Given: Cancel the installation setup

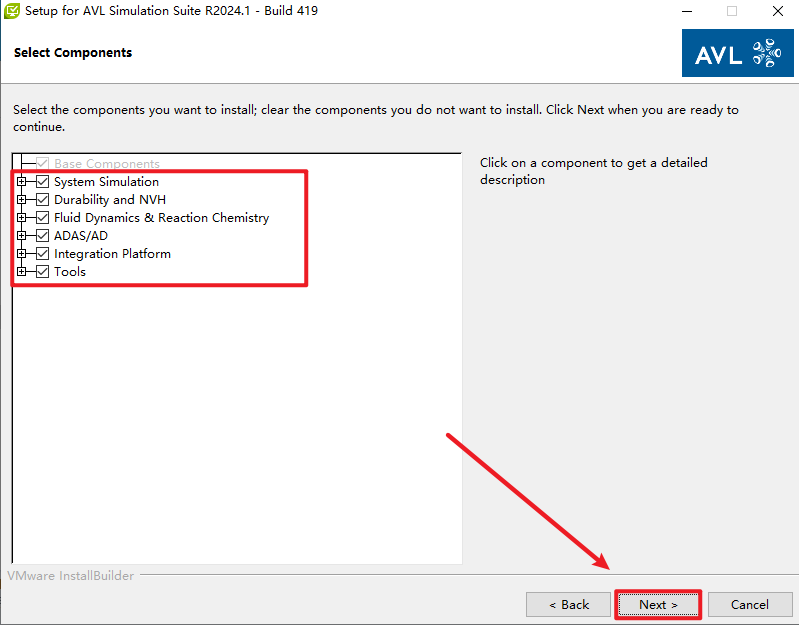Looking at the screenshot, I should tap(749, 604).
